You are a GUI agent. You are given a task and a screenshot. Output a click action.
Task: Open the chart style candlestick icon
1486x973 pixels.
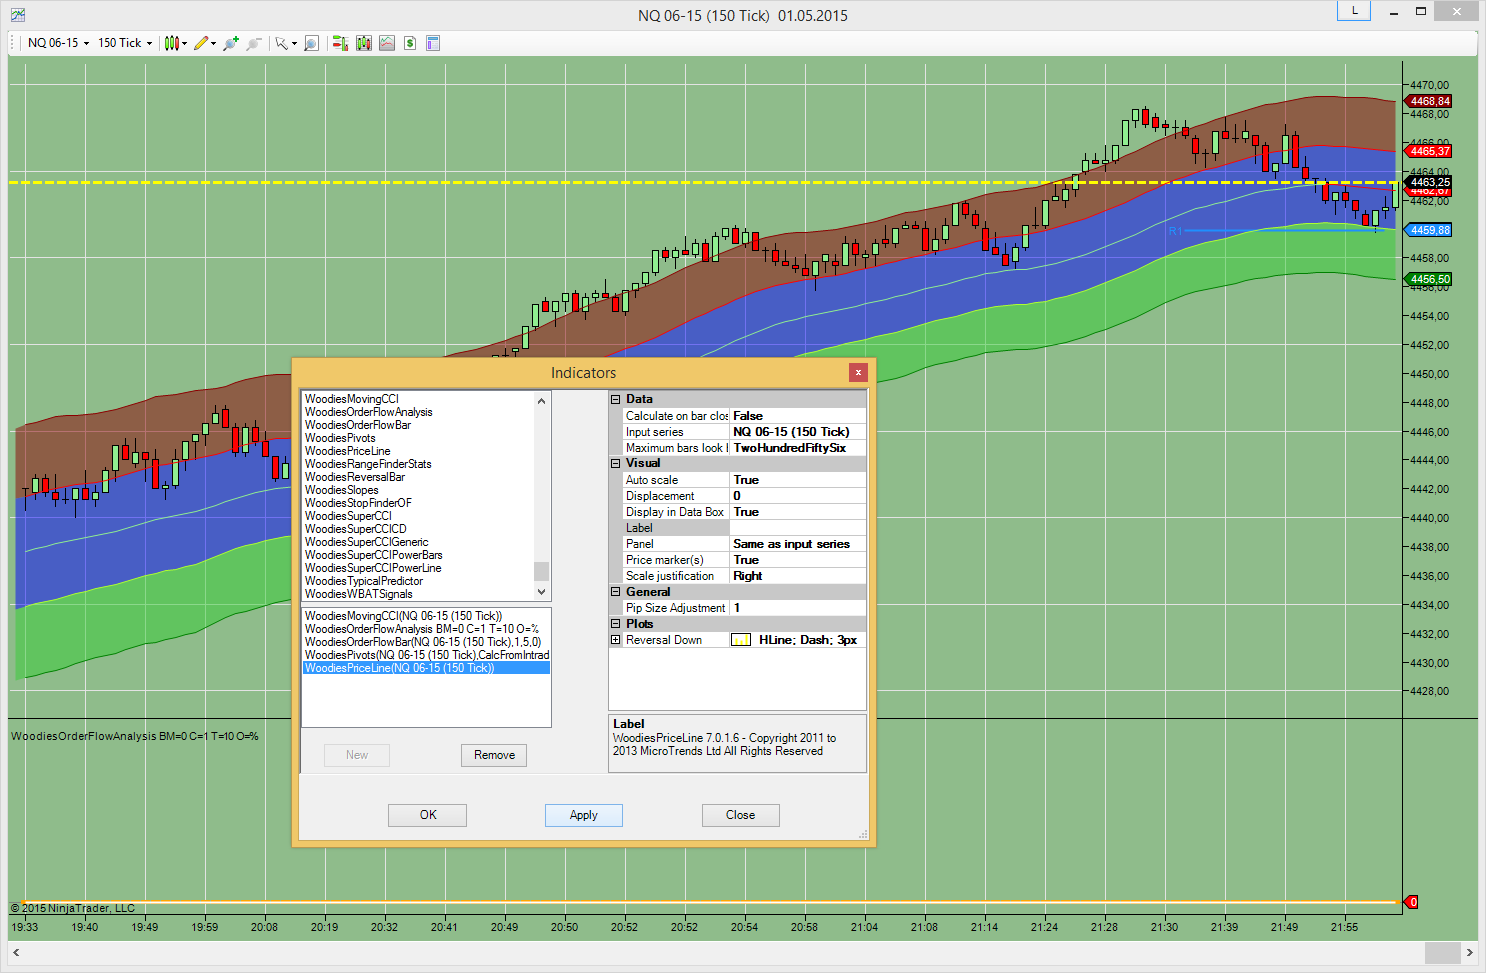coord(172,43)
